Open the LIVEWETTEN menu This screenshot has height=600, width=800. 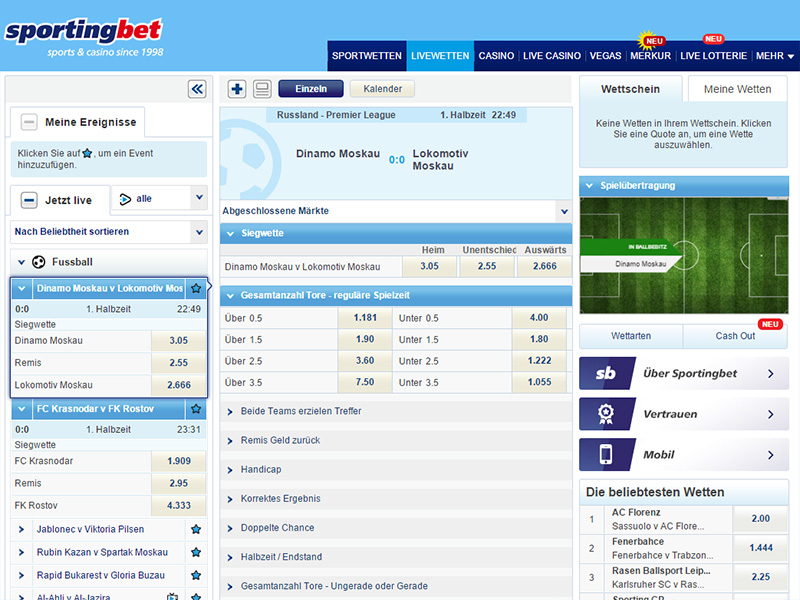click(x=440, y=56)
